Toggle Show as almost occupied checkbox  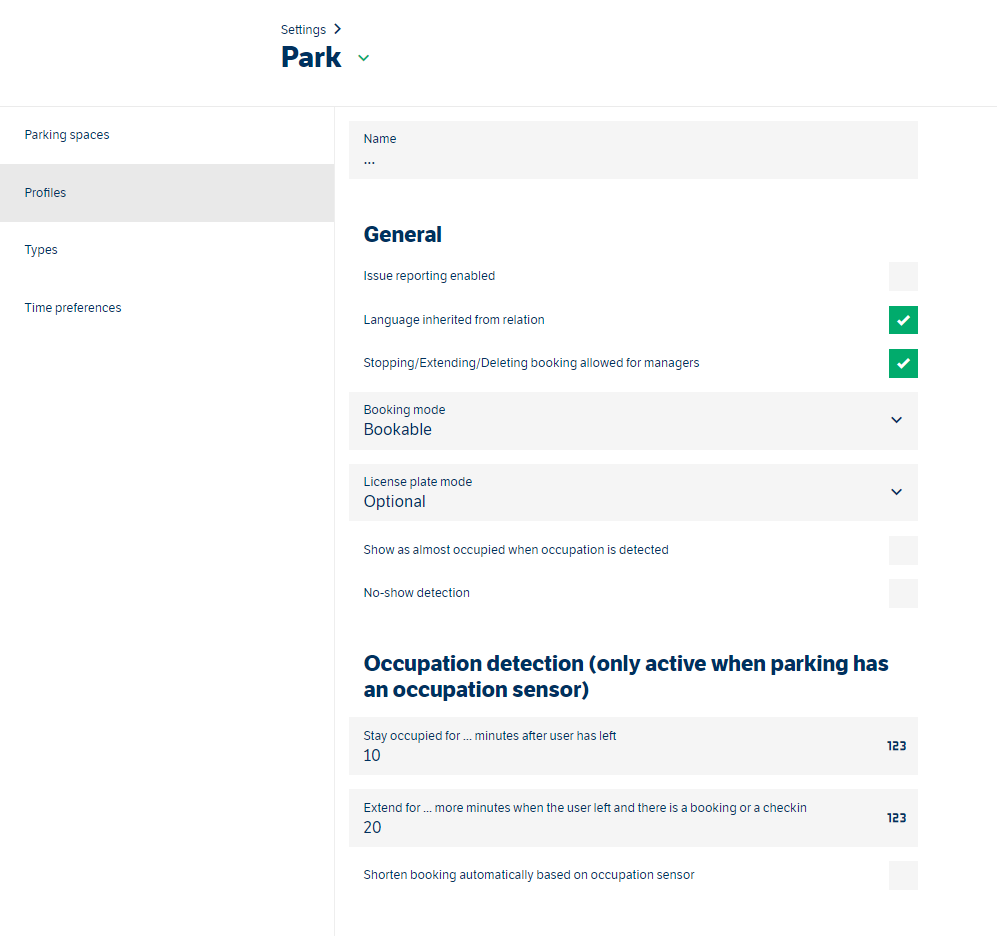(903, 550)
